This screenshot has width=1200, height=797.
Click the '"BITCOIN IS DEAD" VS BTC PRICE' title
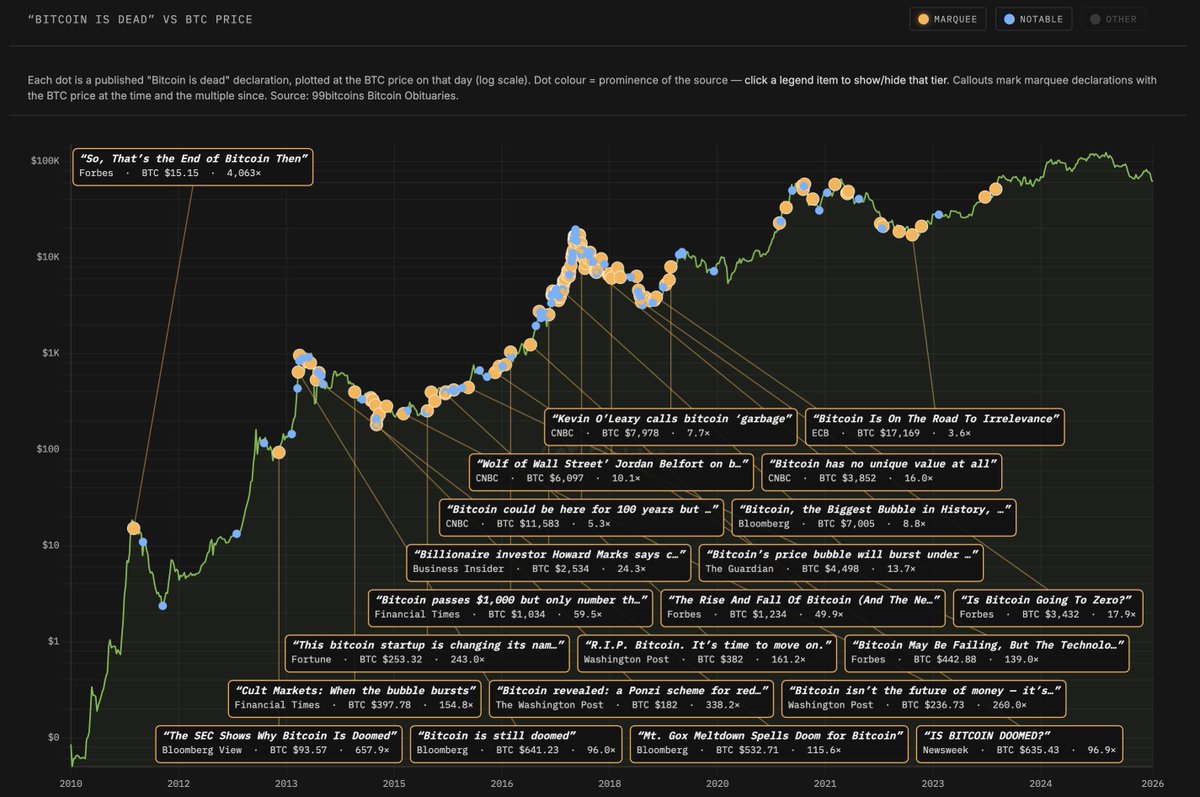coord(140,19)
